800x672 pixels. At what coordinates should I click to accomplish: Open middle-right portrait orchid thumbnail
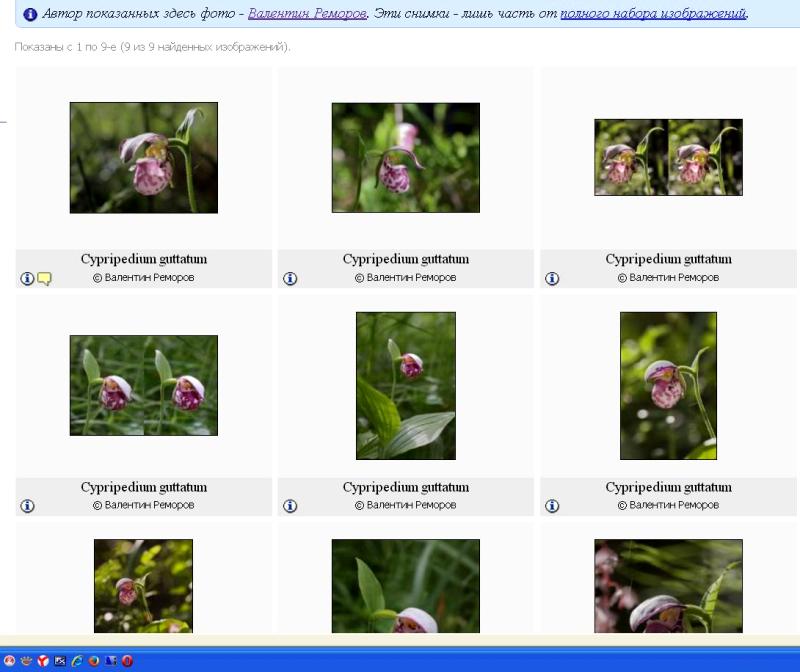[668, 385]
